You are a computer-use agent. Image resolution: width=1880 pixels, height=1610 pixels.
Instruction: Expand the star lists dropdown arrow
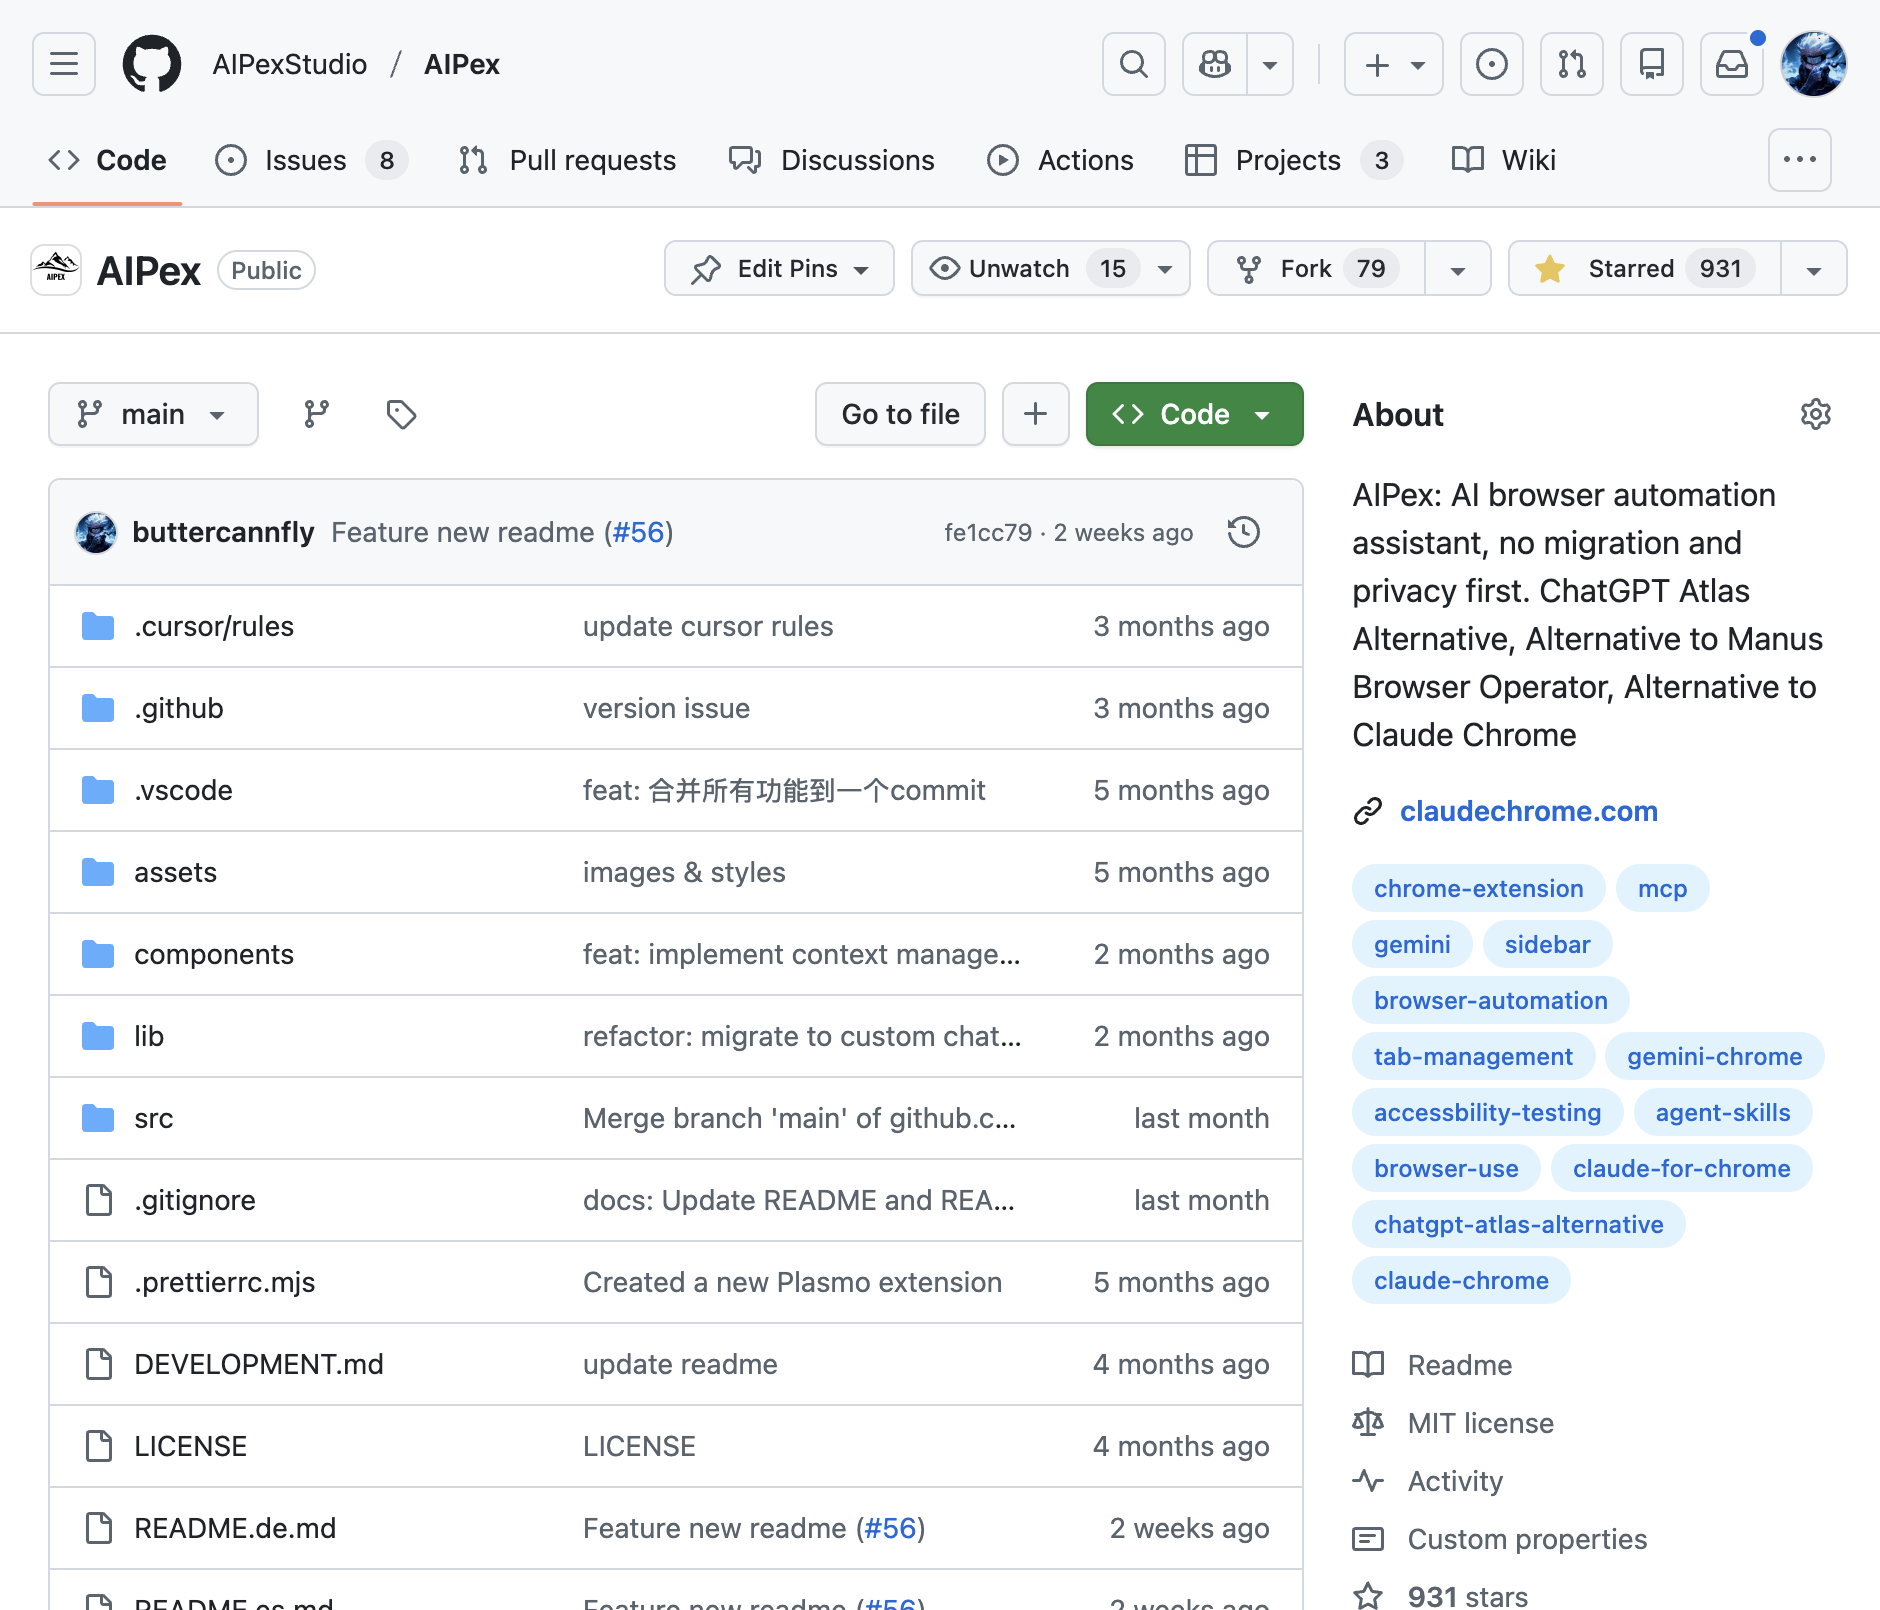(x=1813, y=269)
